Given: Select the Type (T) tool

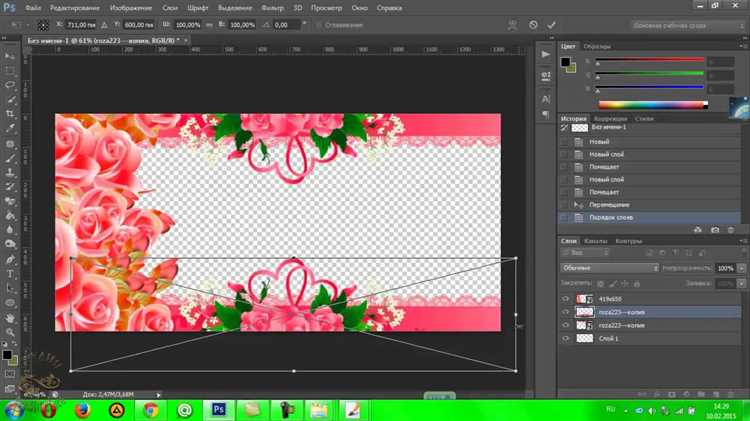Looking at the screenshot, I should point(11,273).
